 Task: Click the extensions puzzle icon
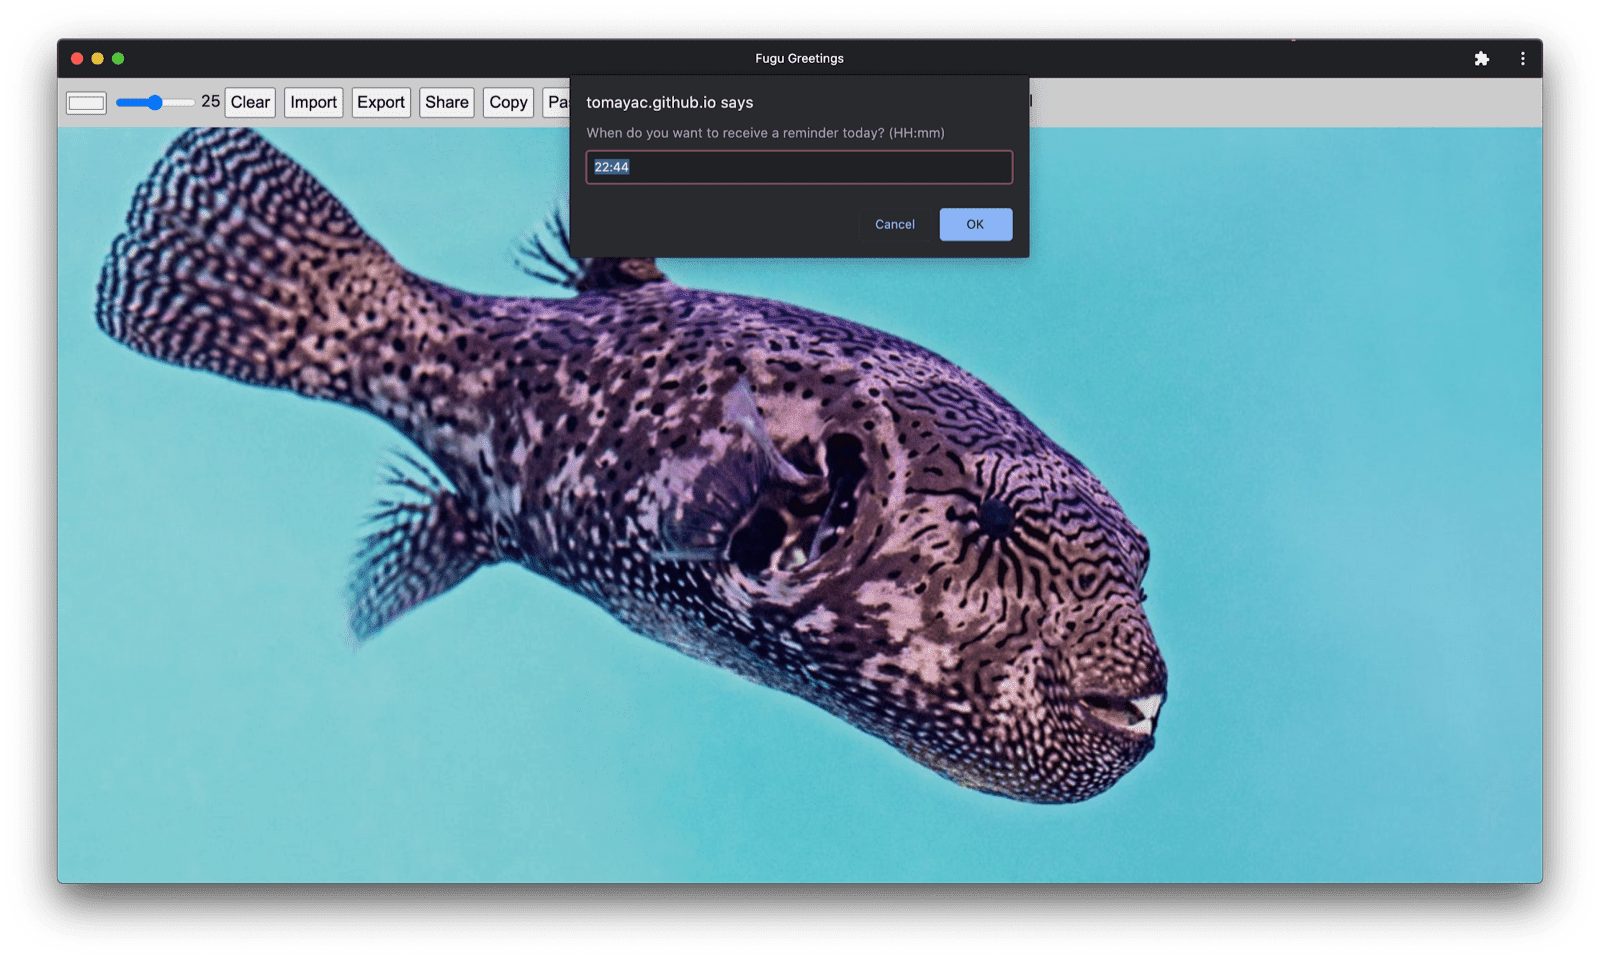click(1481, 58)
